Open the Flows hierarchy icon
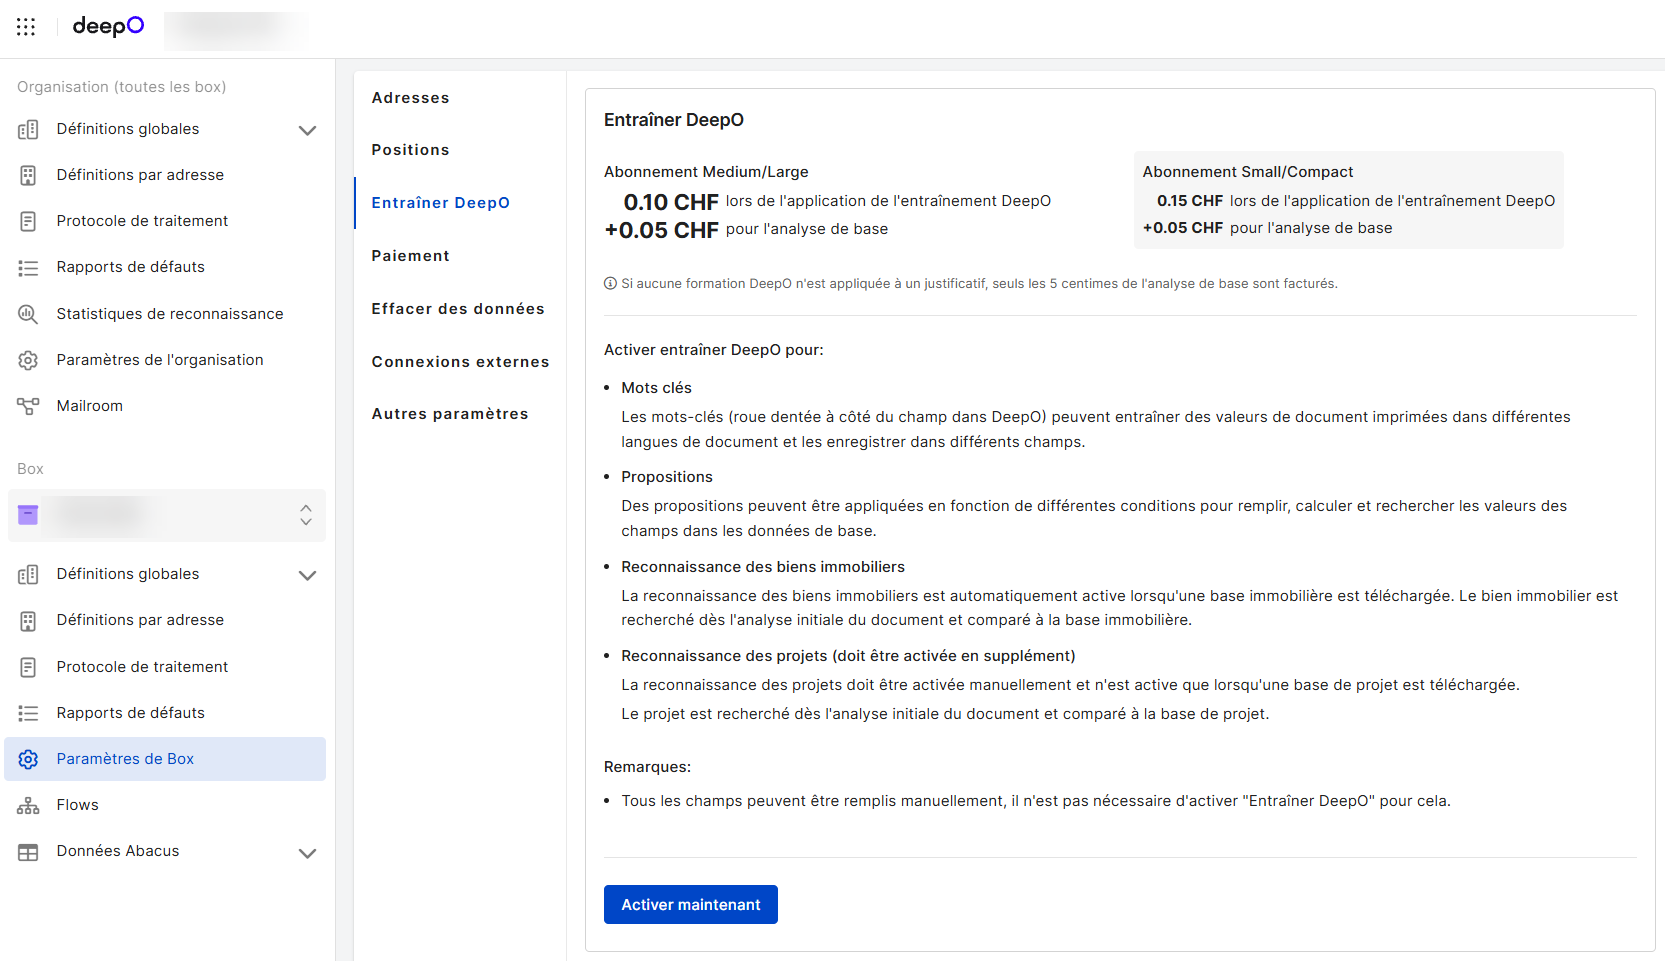Viewport: 1665px width, 961px height. (28, 805)
